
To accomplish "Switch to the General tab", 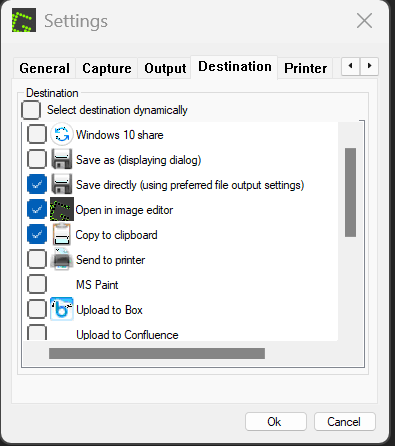I will pos(44,68).
